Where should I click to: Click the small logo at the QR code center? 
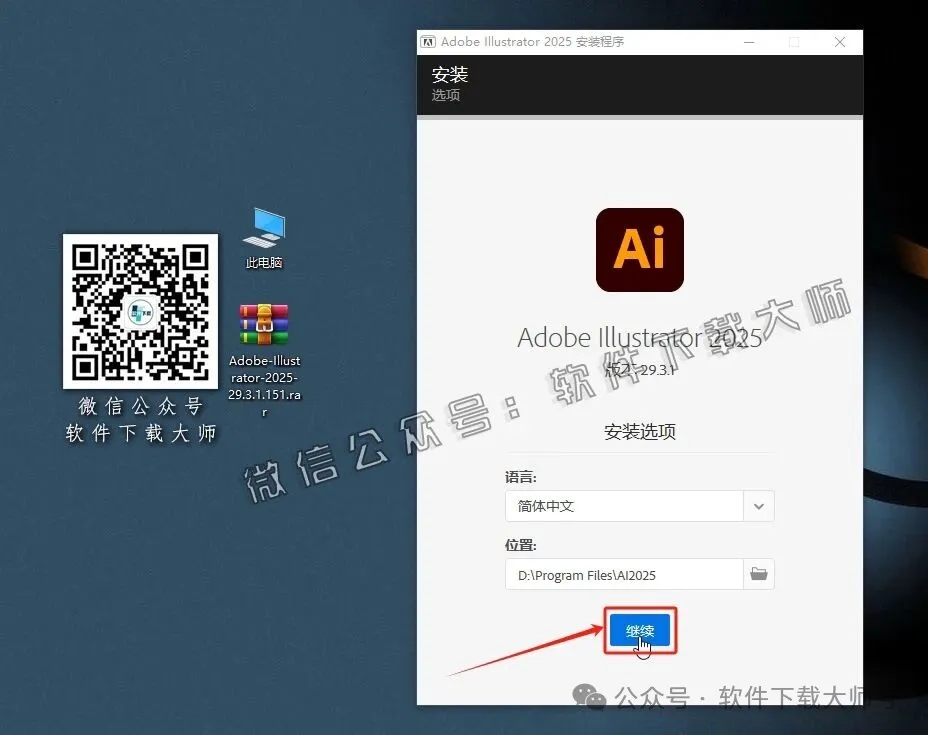coord(140,312)
